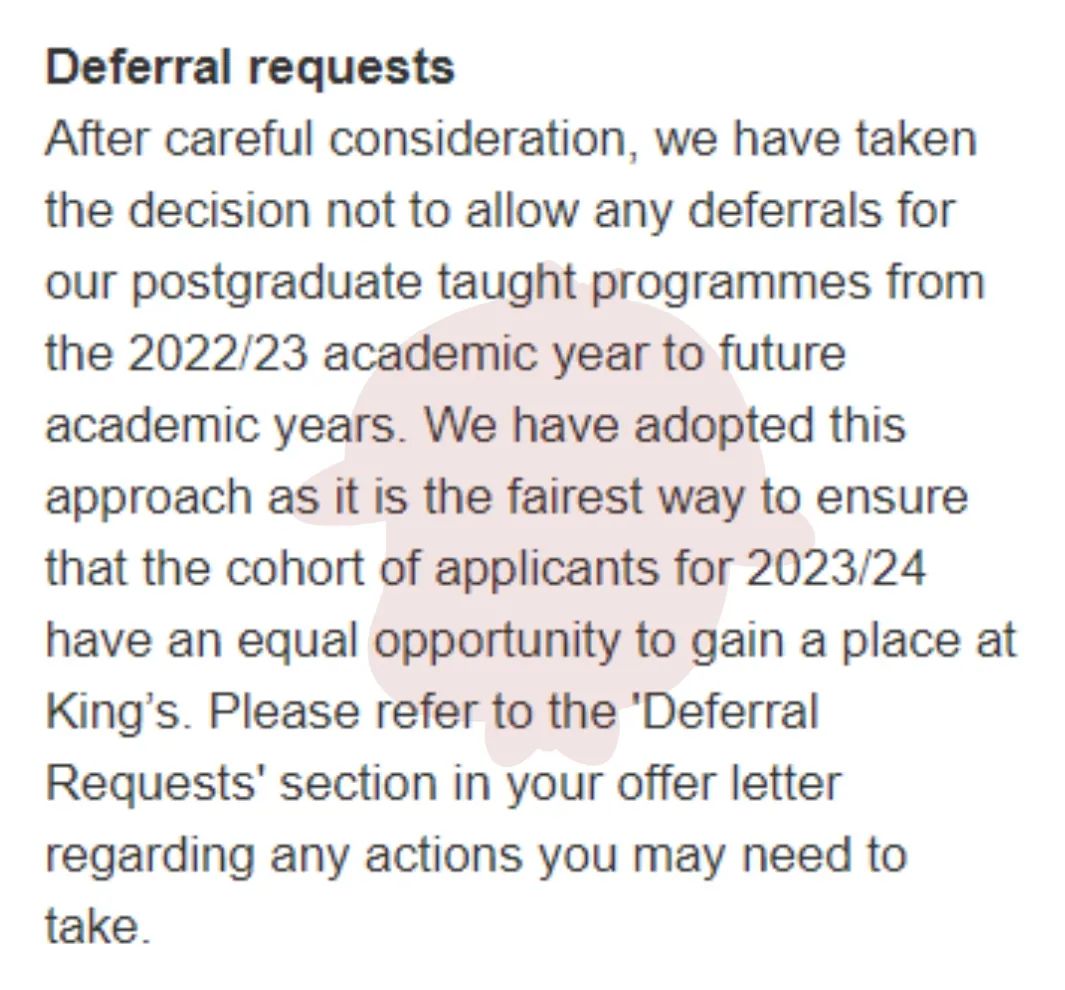This screenshot has width=1065, height=990.
Task: Click the "2023/24" cohort year text
Action: (836, 569)
